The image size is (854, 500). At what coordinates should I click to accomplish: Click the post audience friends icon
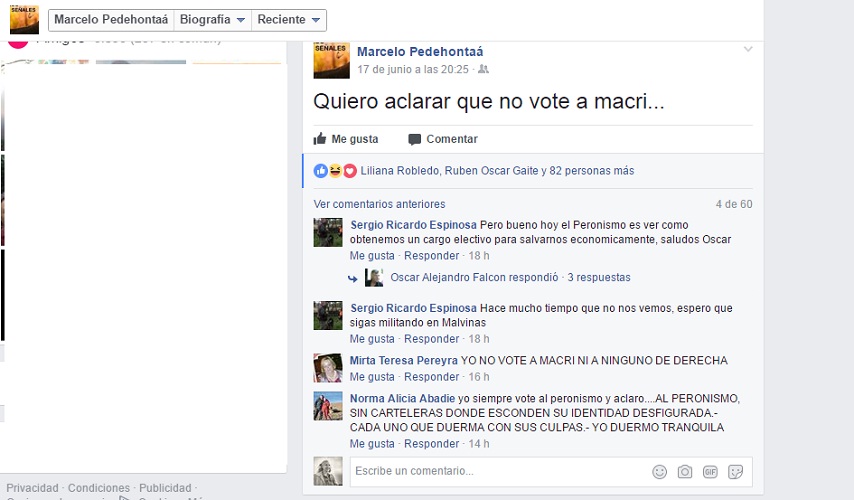click(483, 69)
